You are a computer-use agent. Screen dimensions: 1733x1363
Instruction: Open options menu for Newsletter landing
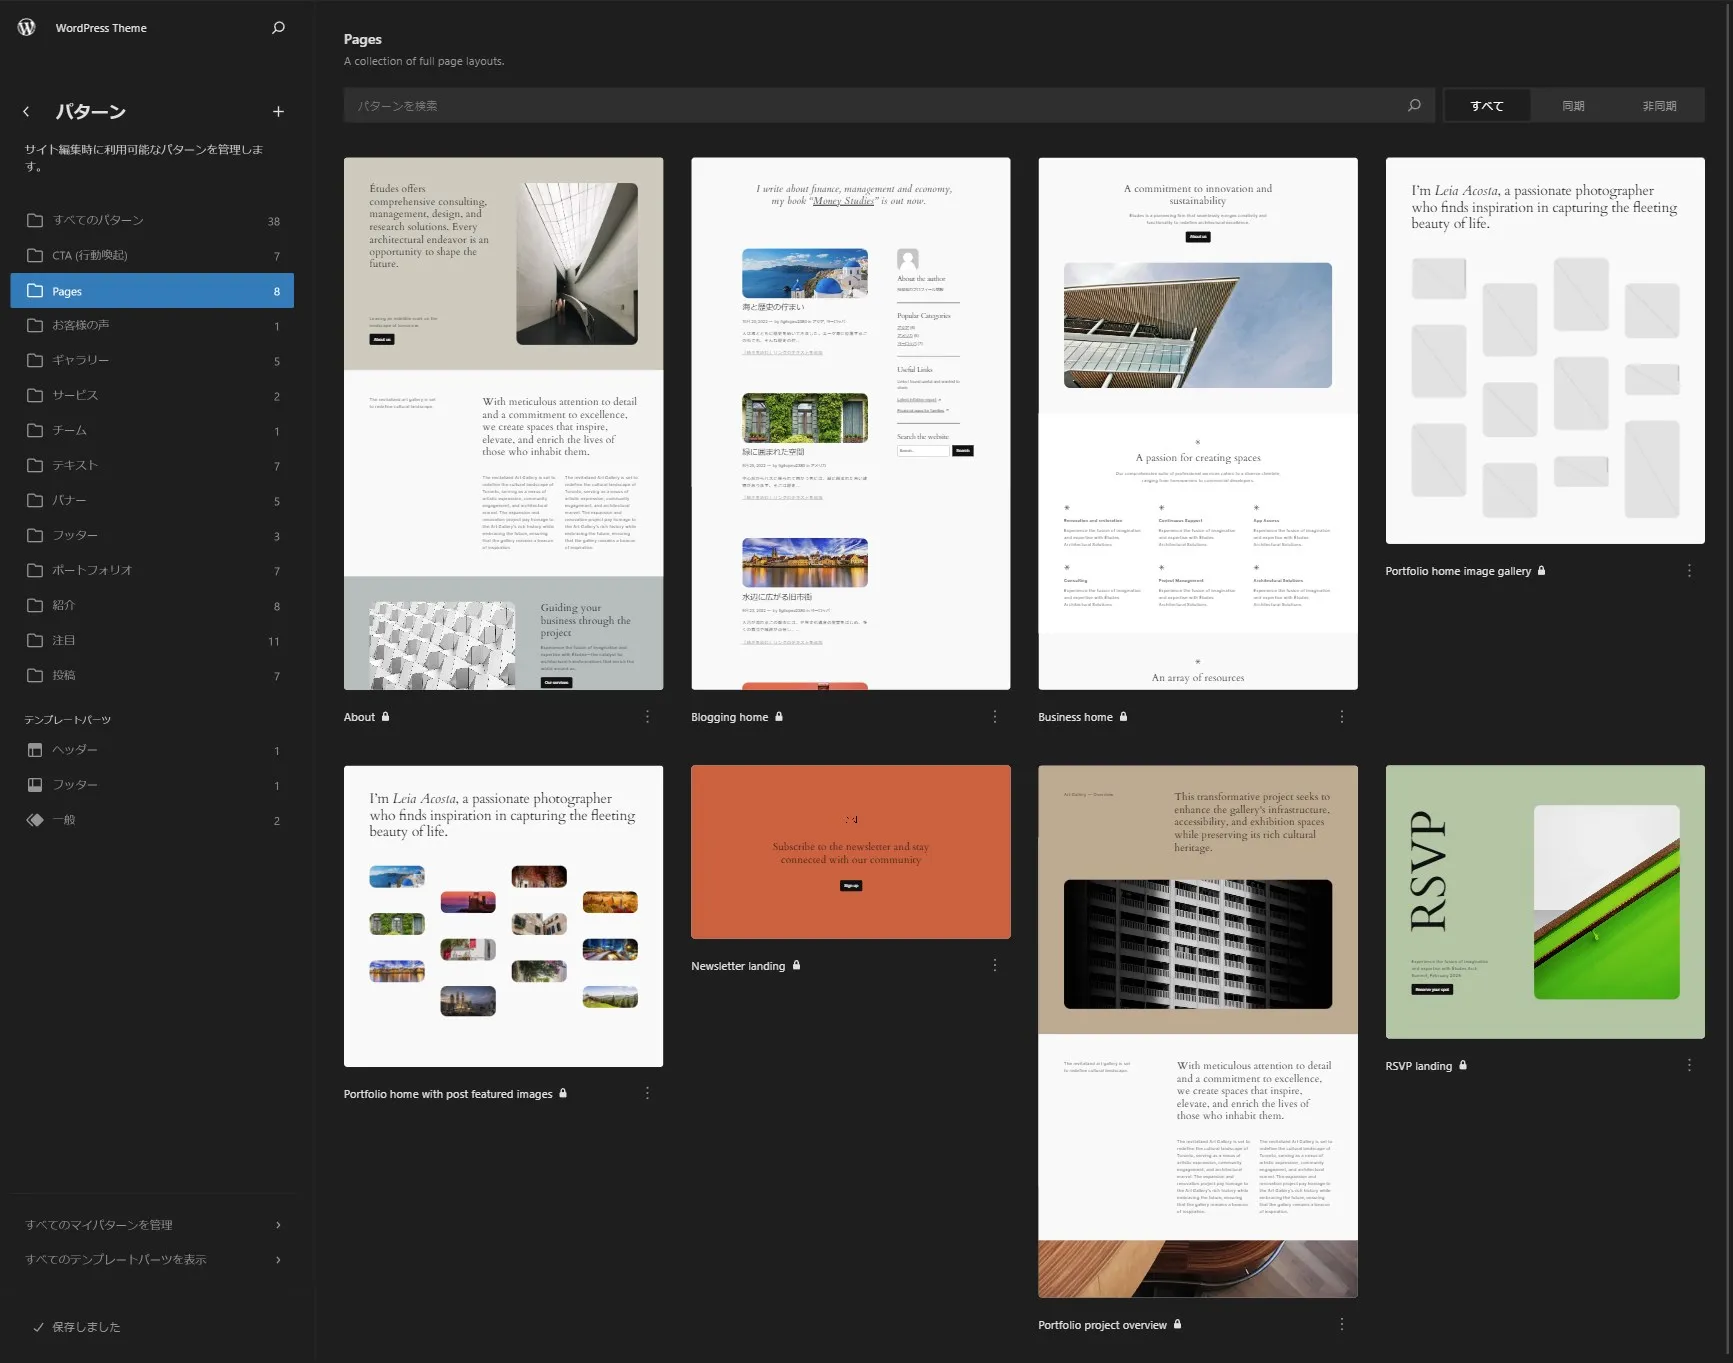click(994, 966)
